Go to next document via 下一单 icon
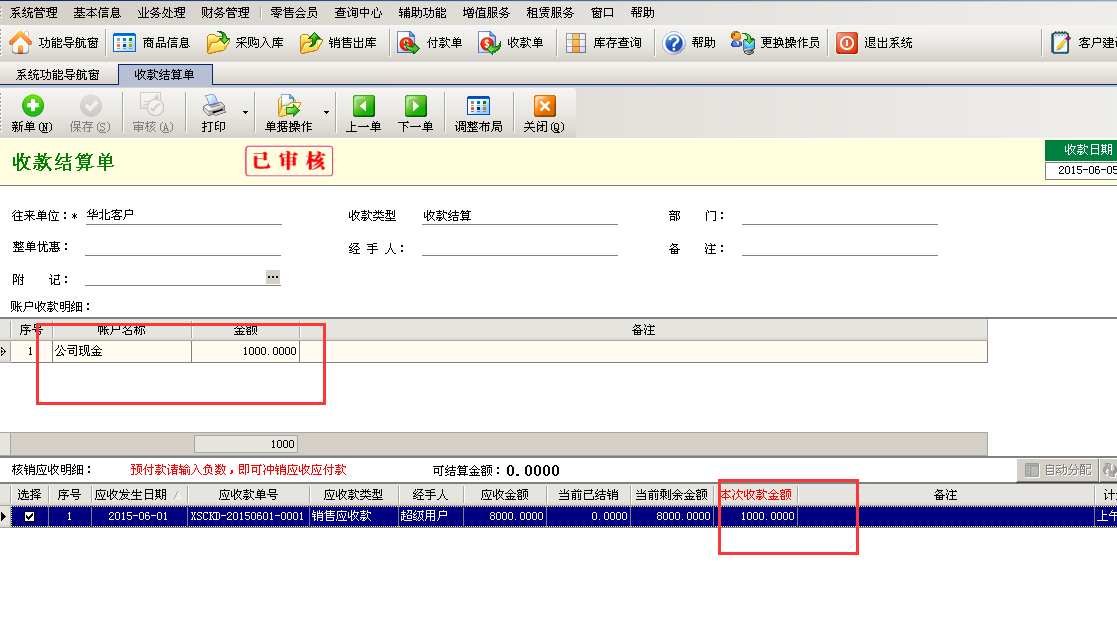The image size is (1117, 634). [x=417, y=112]
